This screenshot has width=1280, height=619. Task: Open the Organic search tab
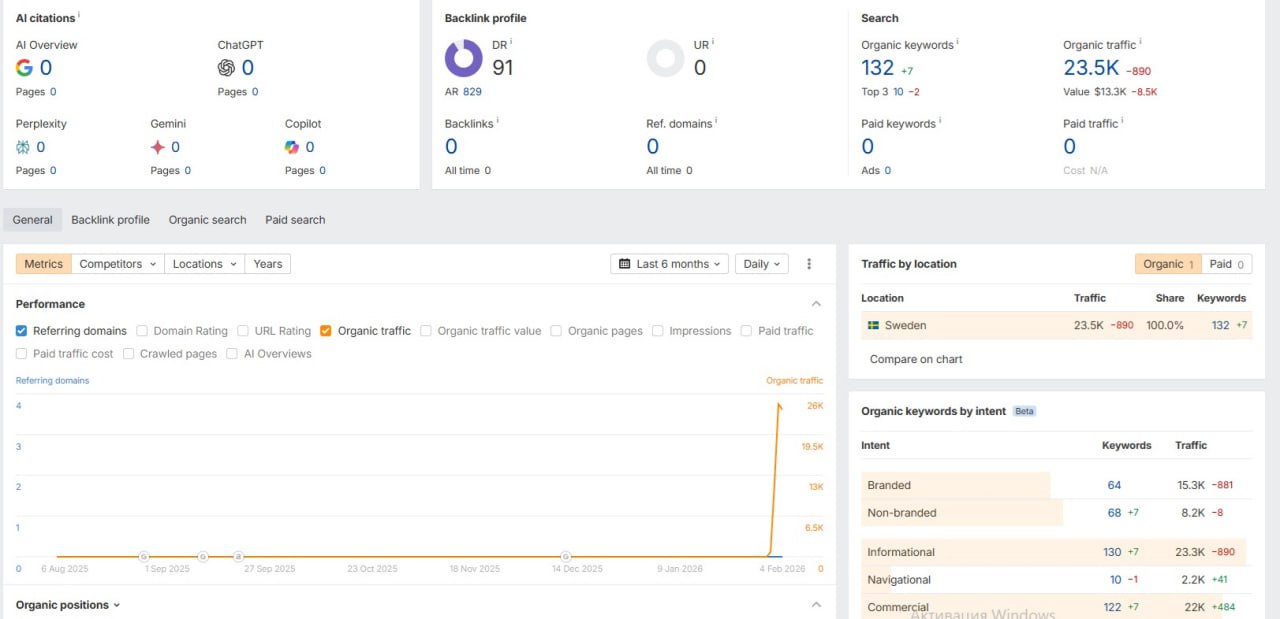(x=207, y=220)
